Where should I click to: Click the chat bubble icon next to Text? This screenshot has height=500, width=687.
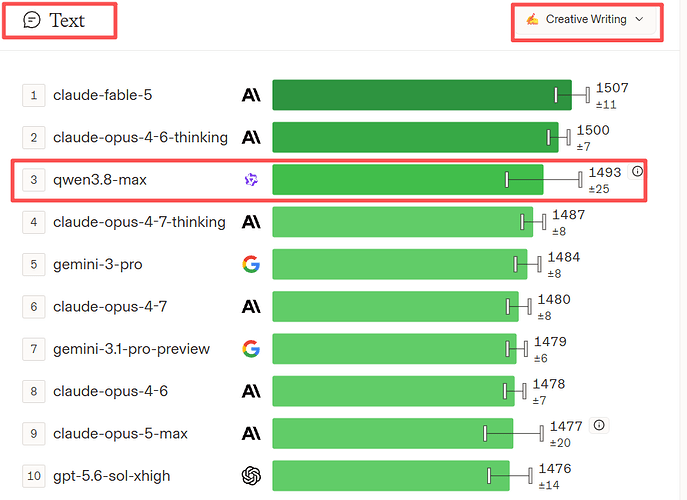click(32, 20)
